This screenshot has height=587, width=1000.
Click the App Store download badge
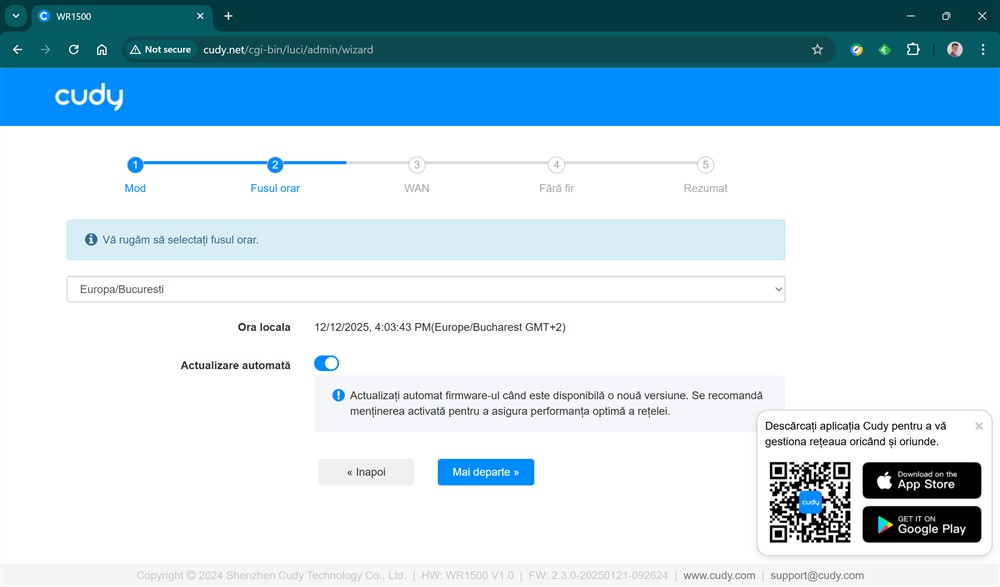pyautogui.click(x=921, y=480)
